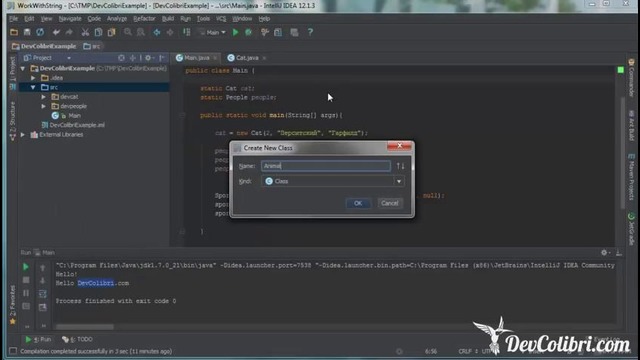Click the Help question mark icon
Viewport: 640px width, 360px height.
pos(310,32)
